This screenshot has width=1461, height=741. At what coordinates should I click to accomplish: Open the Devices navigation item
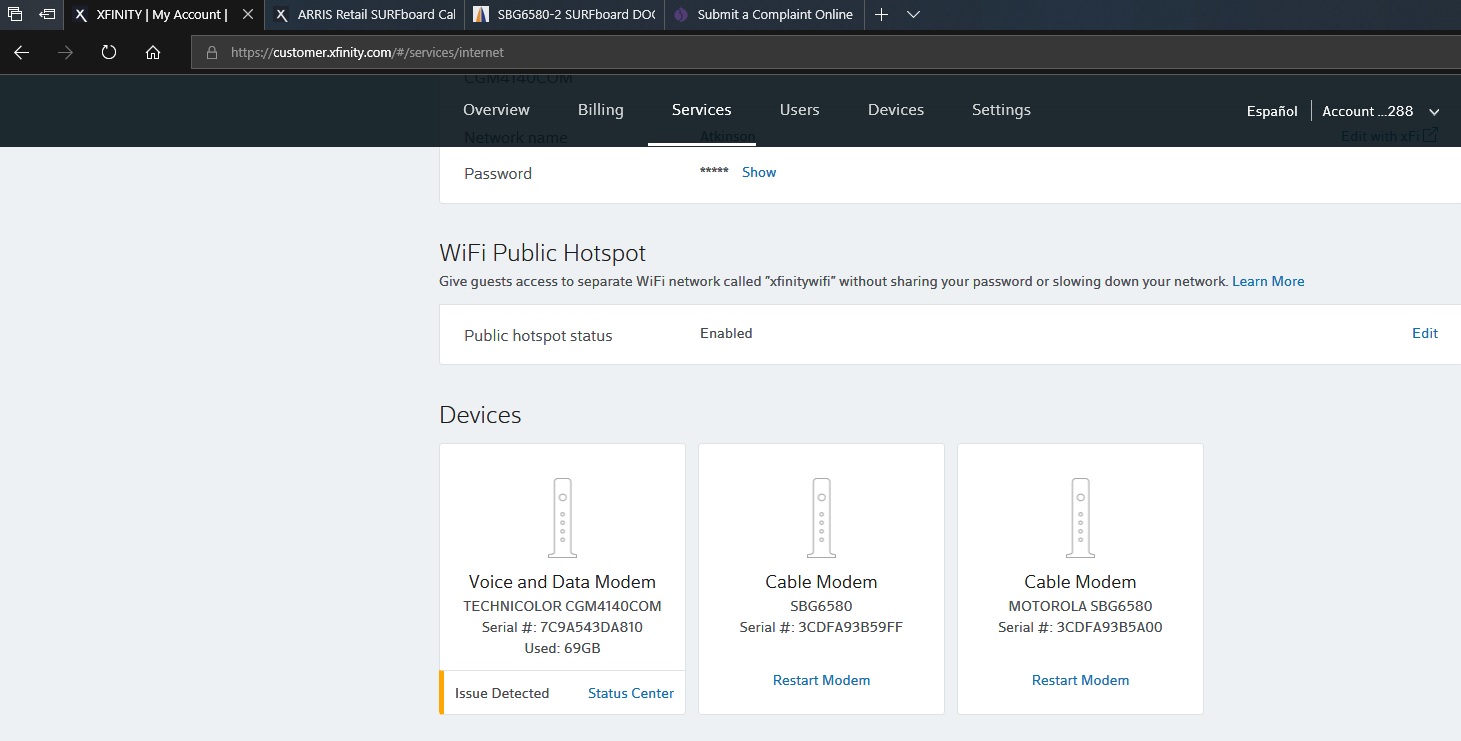point(895,110)
